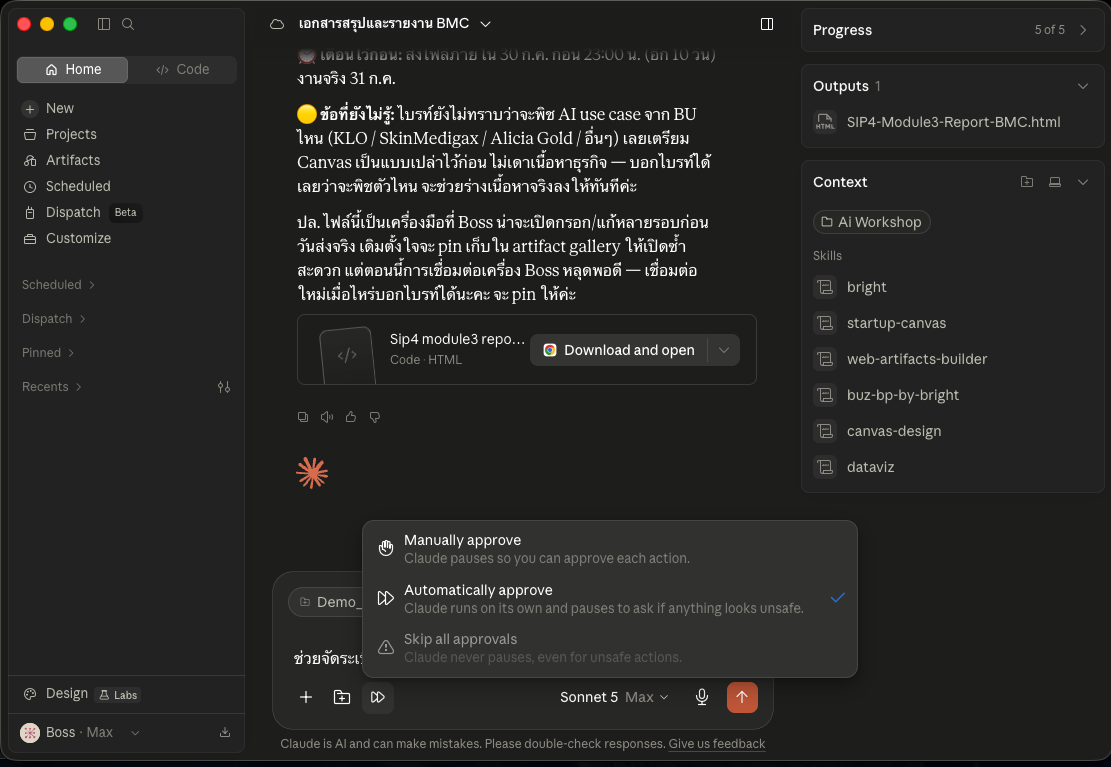This screenshot has height=767, width=1111.
Task: Click Give us feedback link
Action: pyautogui.click(x=716, y=744)
